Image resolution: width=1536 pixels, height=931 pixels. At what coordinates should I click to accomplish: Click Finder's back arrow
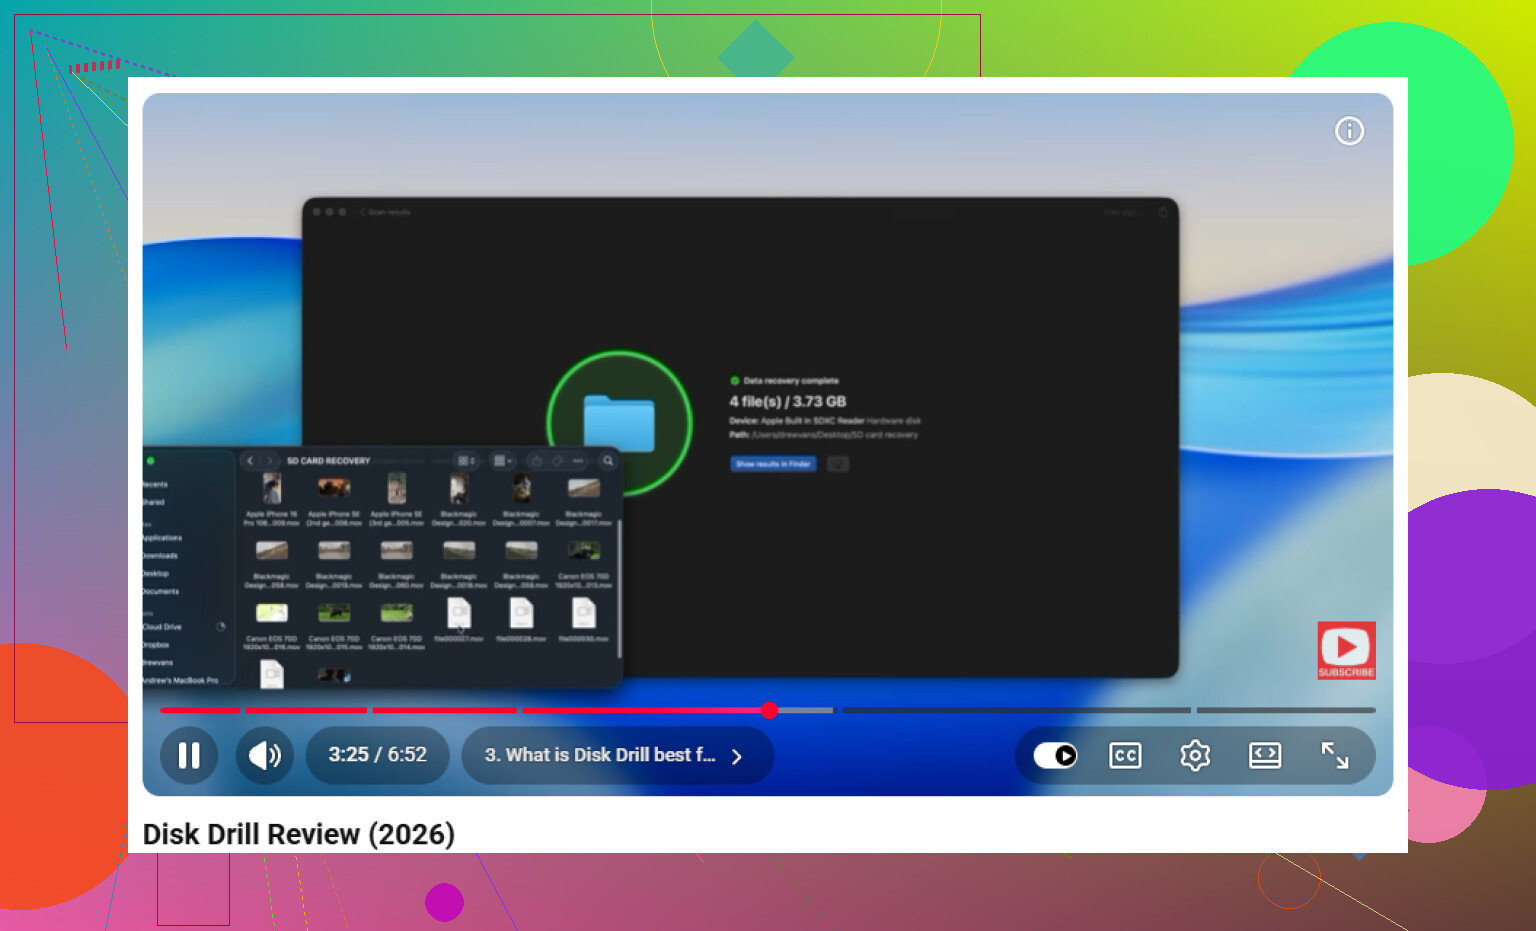(251, 461)
